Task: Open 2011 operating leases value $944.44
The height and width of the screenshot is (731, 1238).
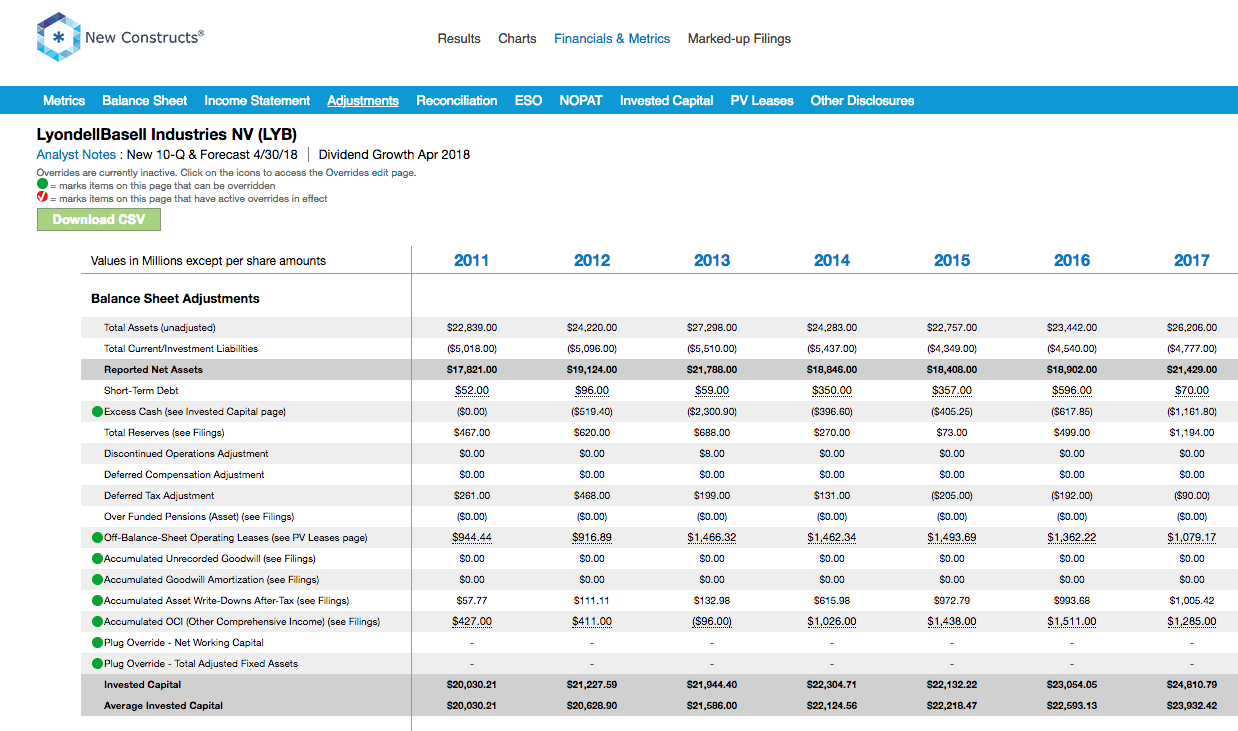Action: (x=472, y=538)
